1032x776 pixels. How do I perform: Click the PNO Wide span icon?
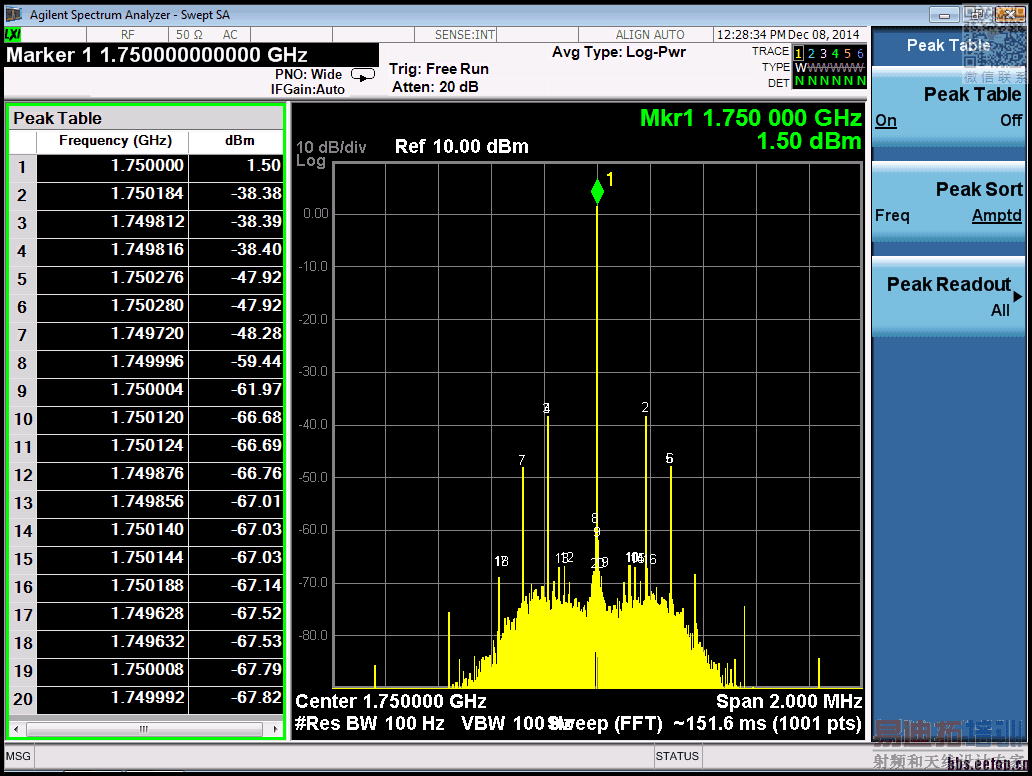point(363,74)
